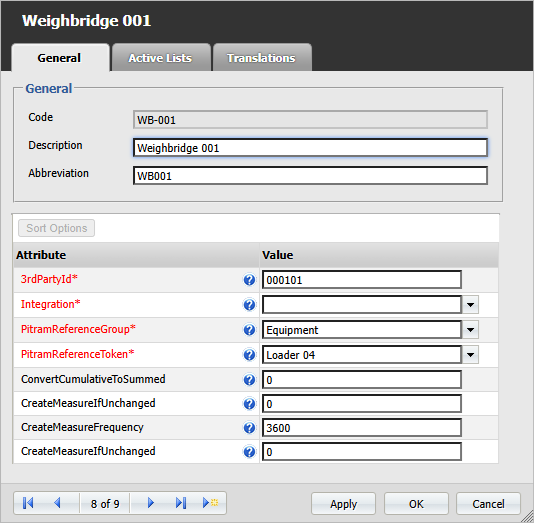Image resolution: width=534 pixels, height=523 pixels.
Task: Open help for Integration attribute
Action: [x=249, y=305]
